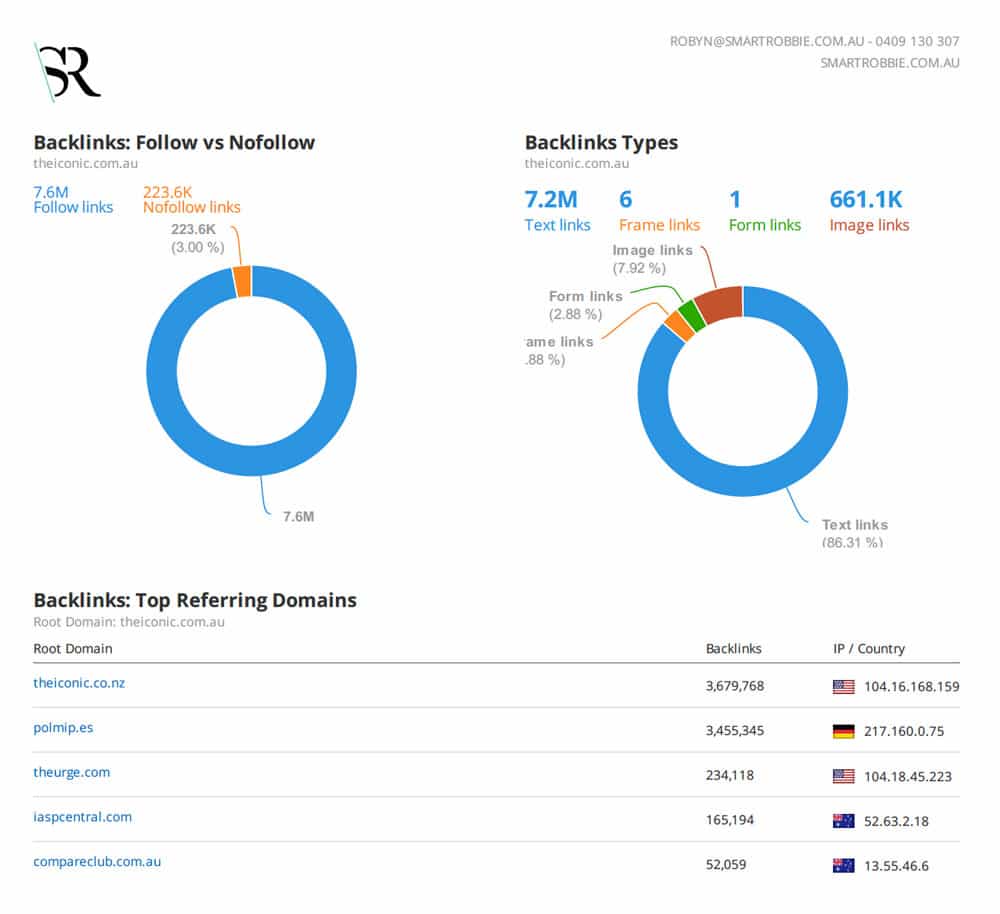The height and width of the screenshot is (914, 1000).
Task: Click the 7.6M Follow links legend
Action: [x=73, y=200]
